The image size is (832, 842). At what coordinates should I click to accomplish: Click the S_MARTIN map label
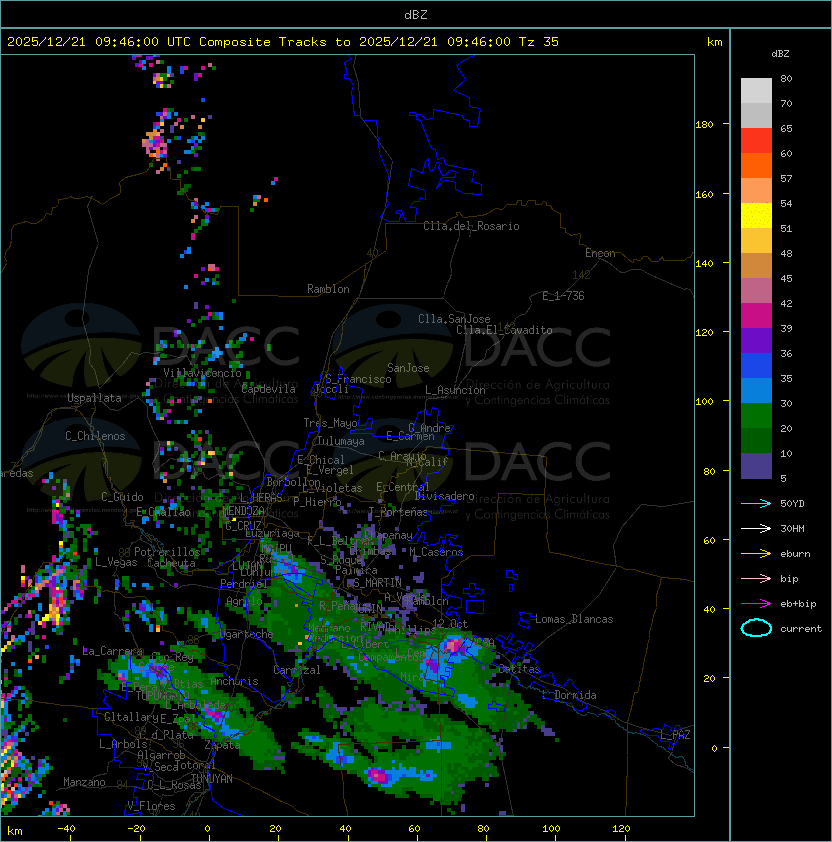click(377, 583)
